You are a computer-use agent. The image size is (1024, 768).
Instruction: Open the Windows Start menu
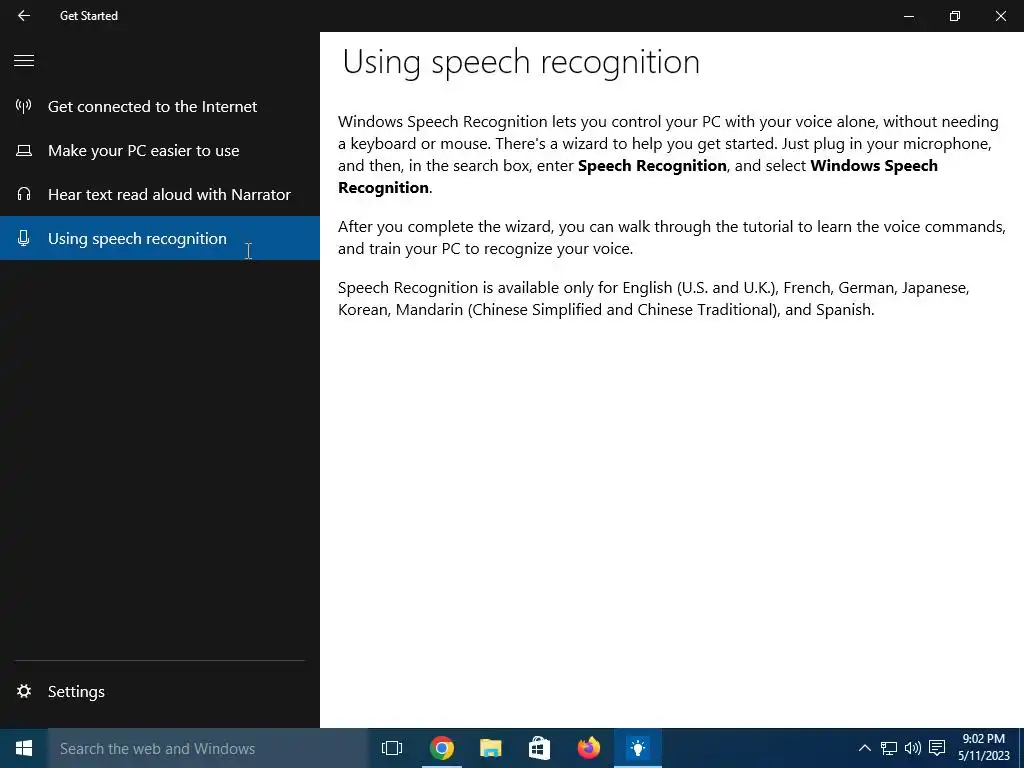(24, 748)
